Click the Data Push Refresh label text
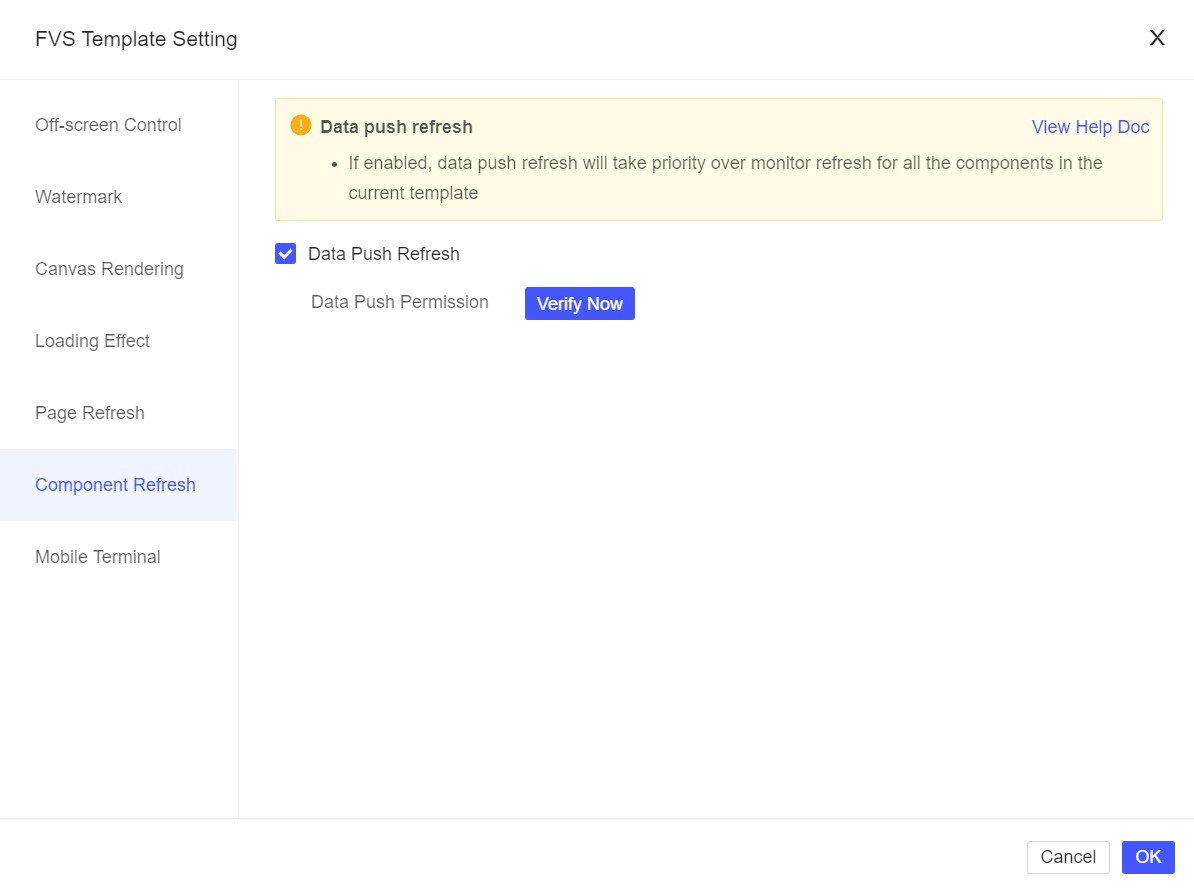1194x893 pixels. coord(384,253)
